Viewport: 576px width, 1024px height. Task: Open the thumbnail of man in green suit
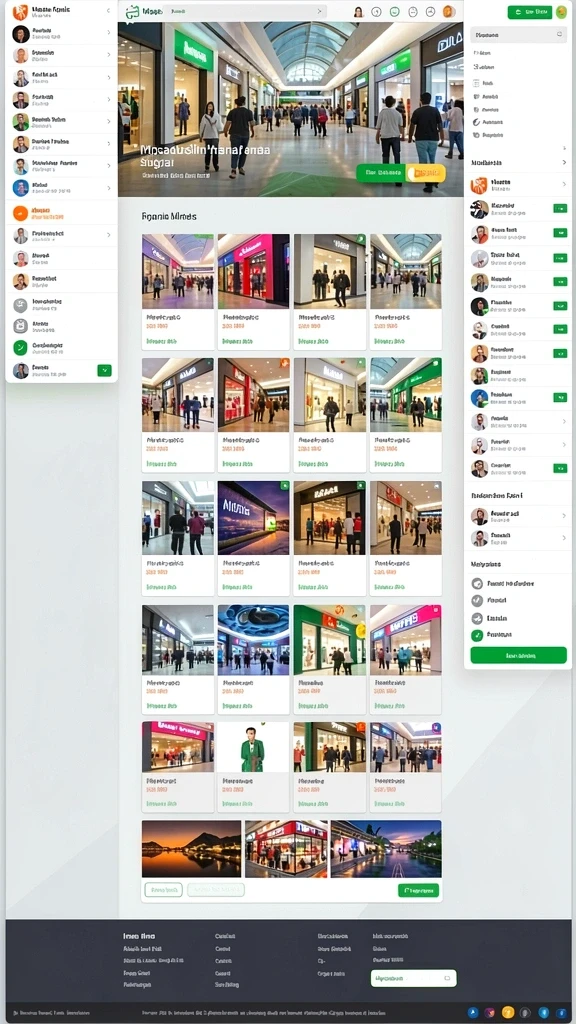[x=253, y=747]
